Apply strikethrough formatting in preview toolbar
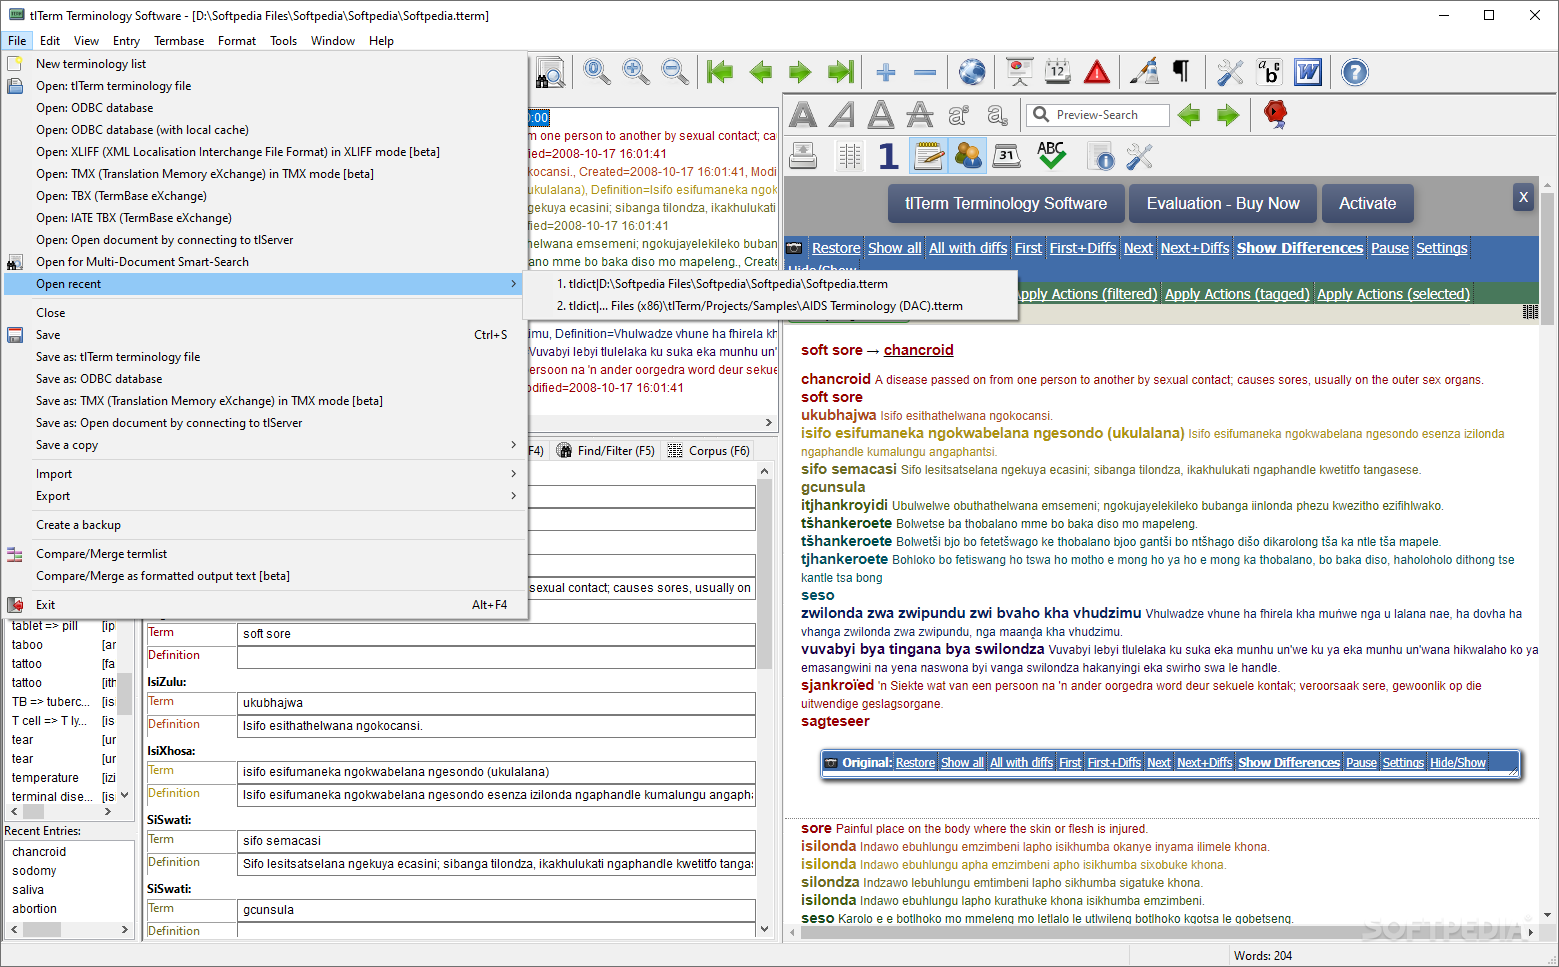Image resolution: width=1559 pixels, height=967 pixels. point(920,115)
